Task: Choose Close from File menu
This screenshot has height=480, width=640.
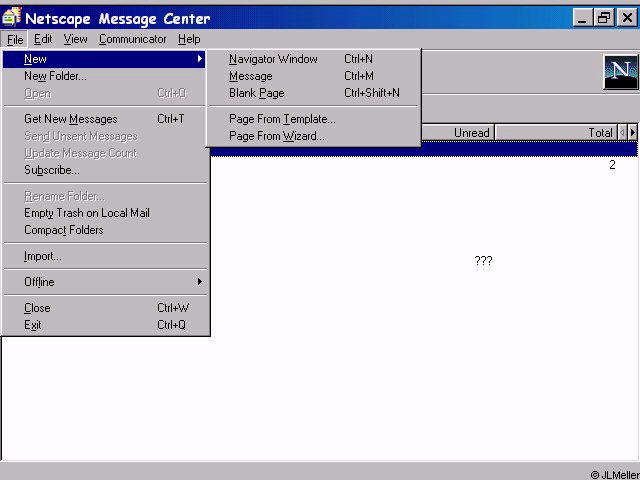Action: coord(105,308)
